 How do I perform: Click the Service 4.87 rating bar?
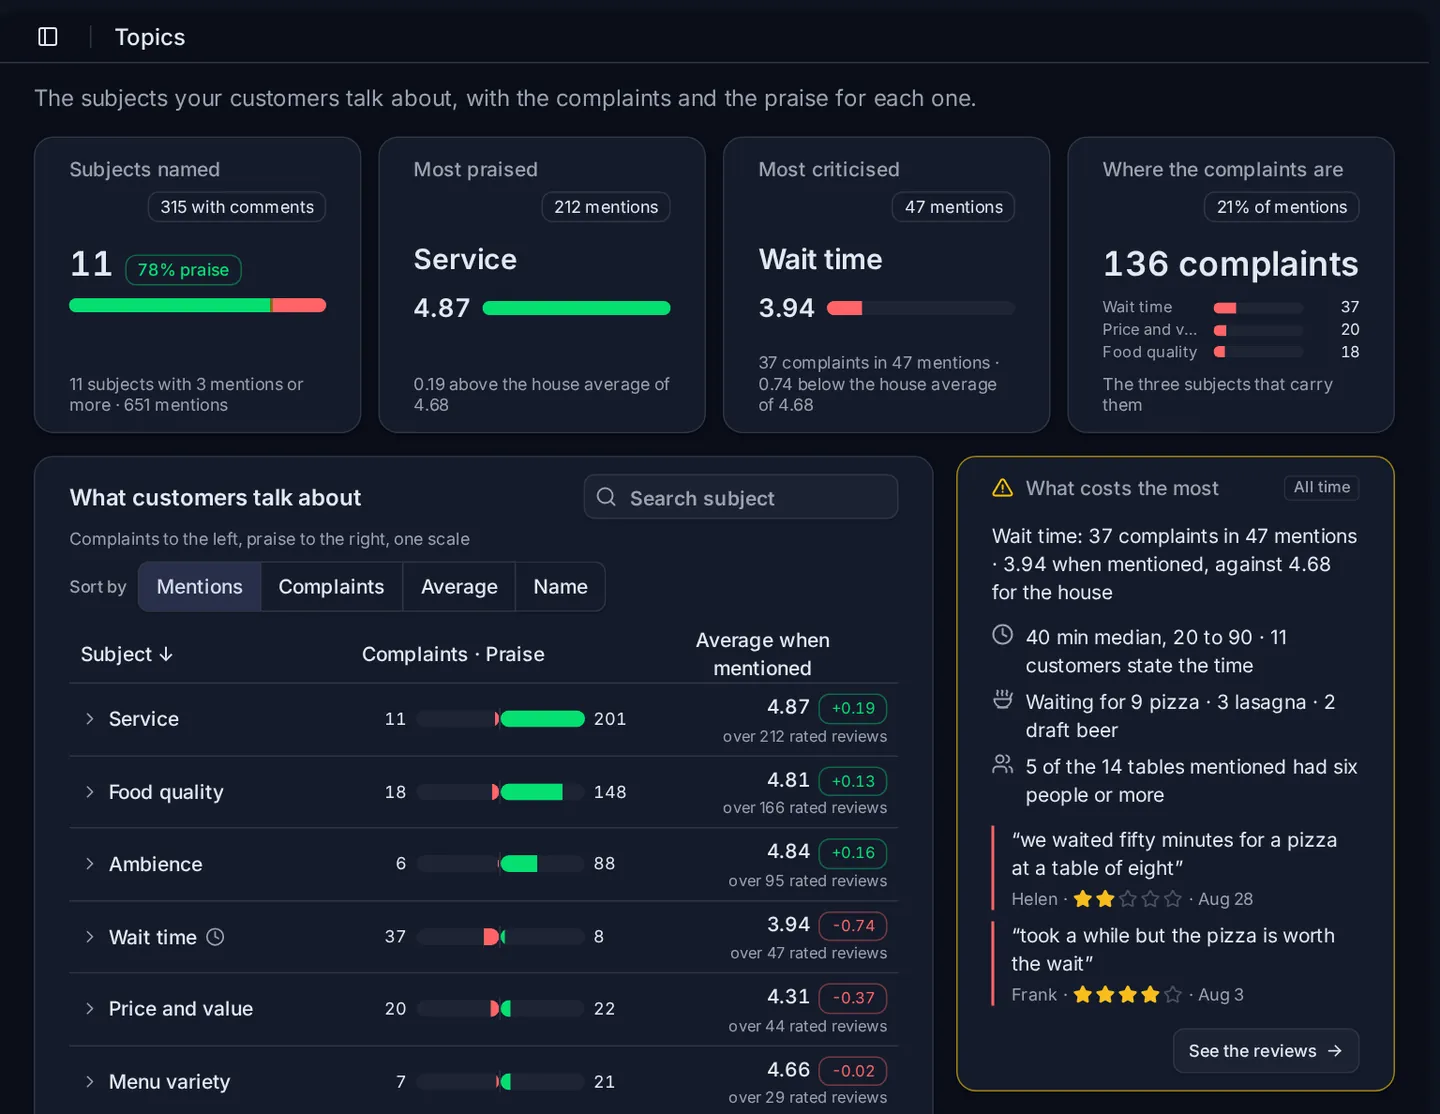[x=576, y=308]
